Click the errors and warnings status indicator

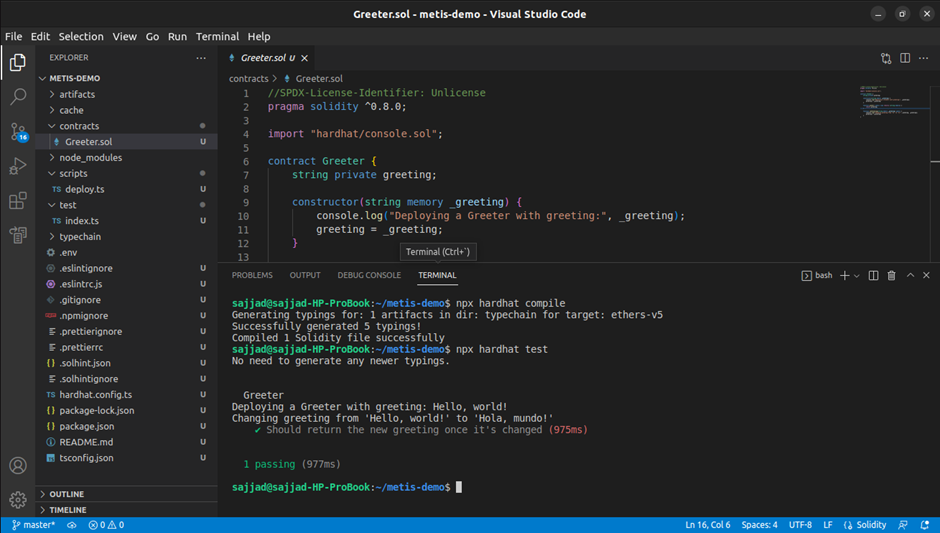[106, 525]
